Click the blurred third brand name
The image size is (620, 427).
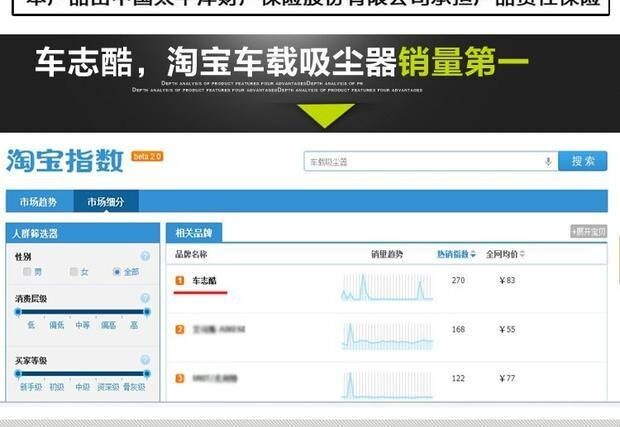[215, 378]
